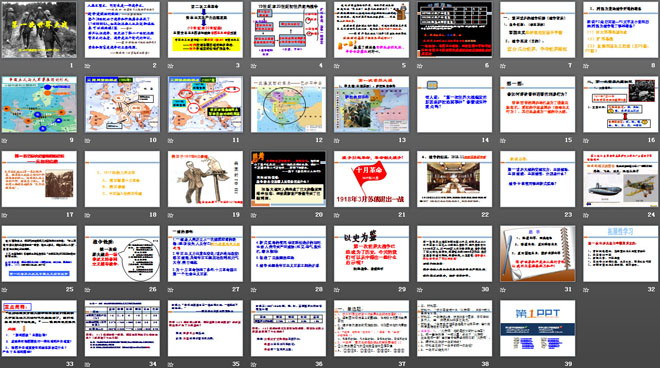
Task: Select slide 3 with the yellow highlighted box
Action: (205, 30)
